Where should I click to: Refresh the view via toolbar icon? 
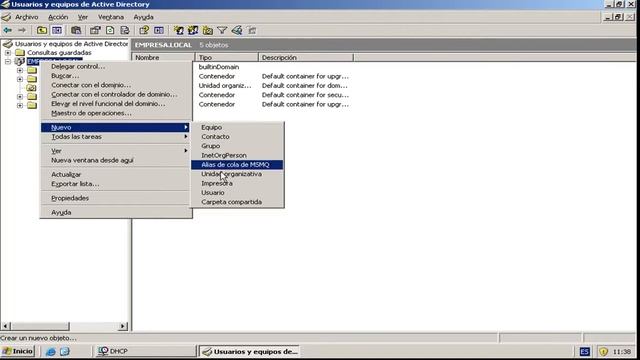[110, 30]
